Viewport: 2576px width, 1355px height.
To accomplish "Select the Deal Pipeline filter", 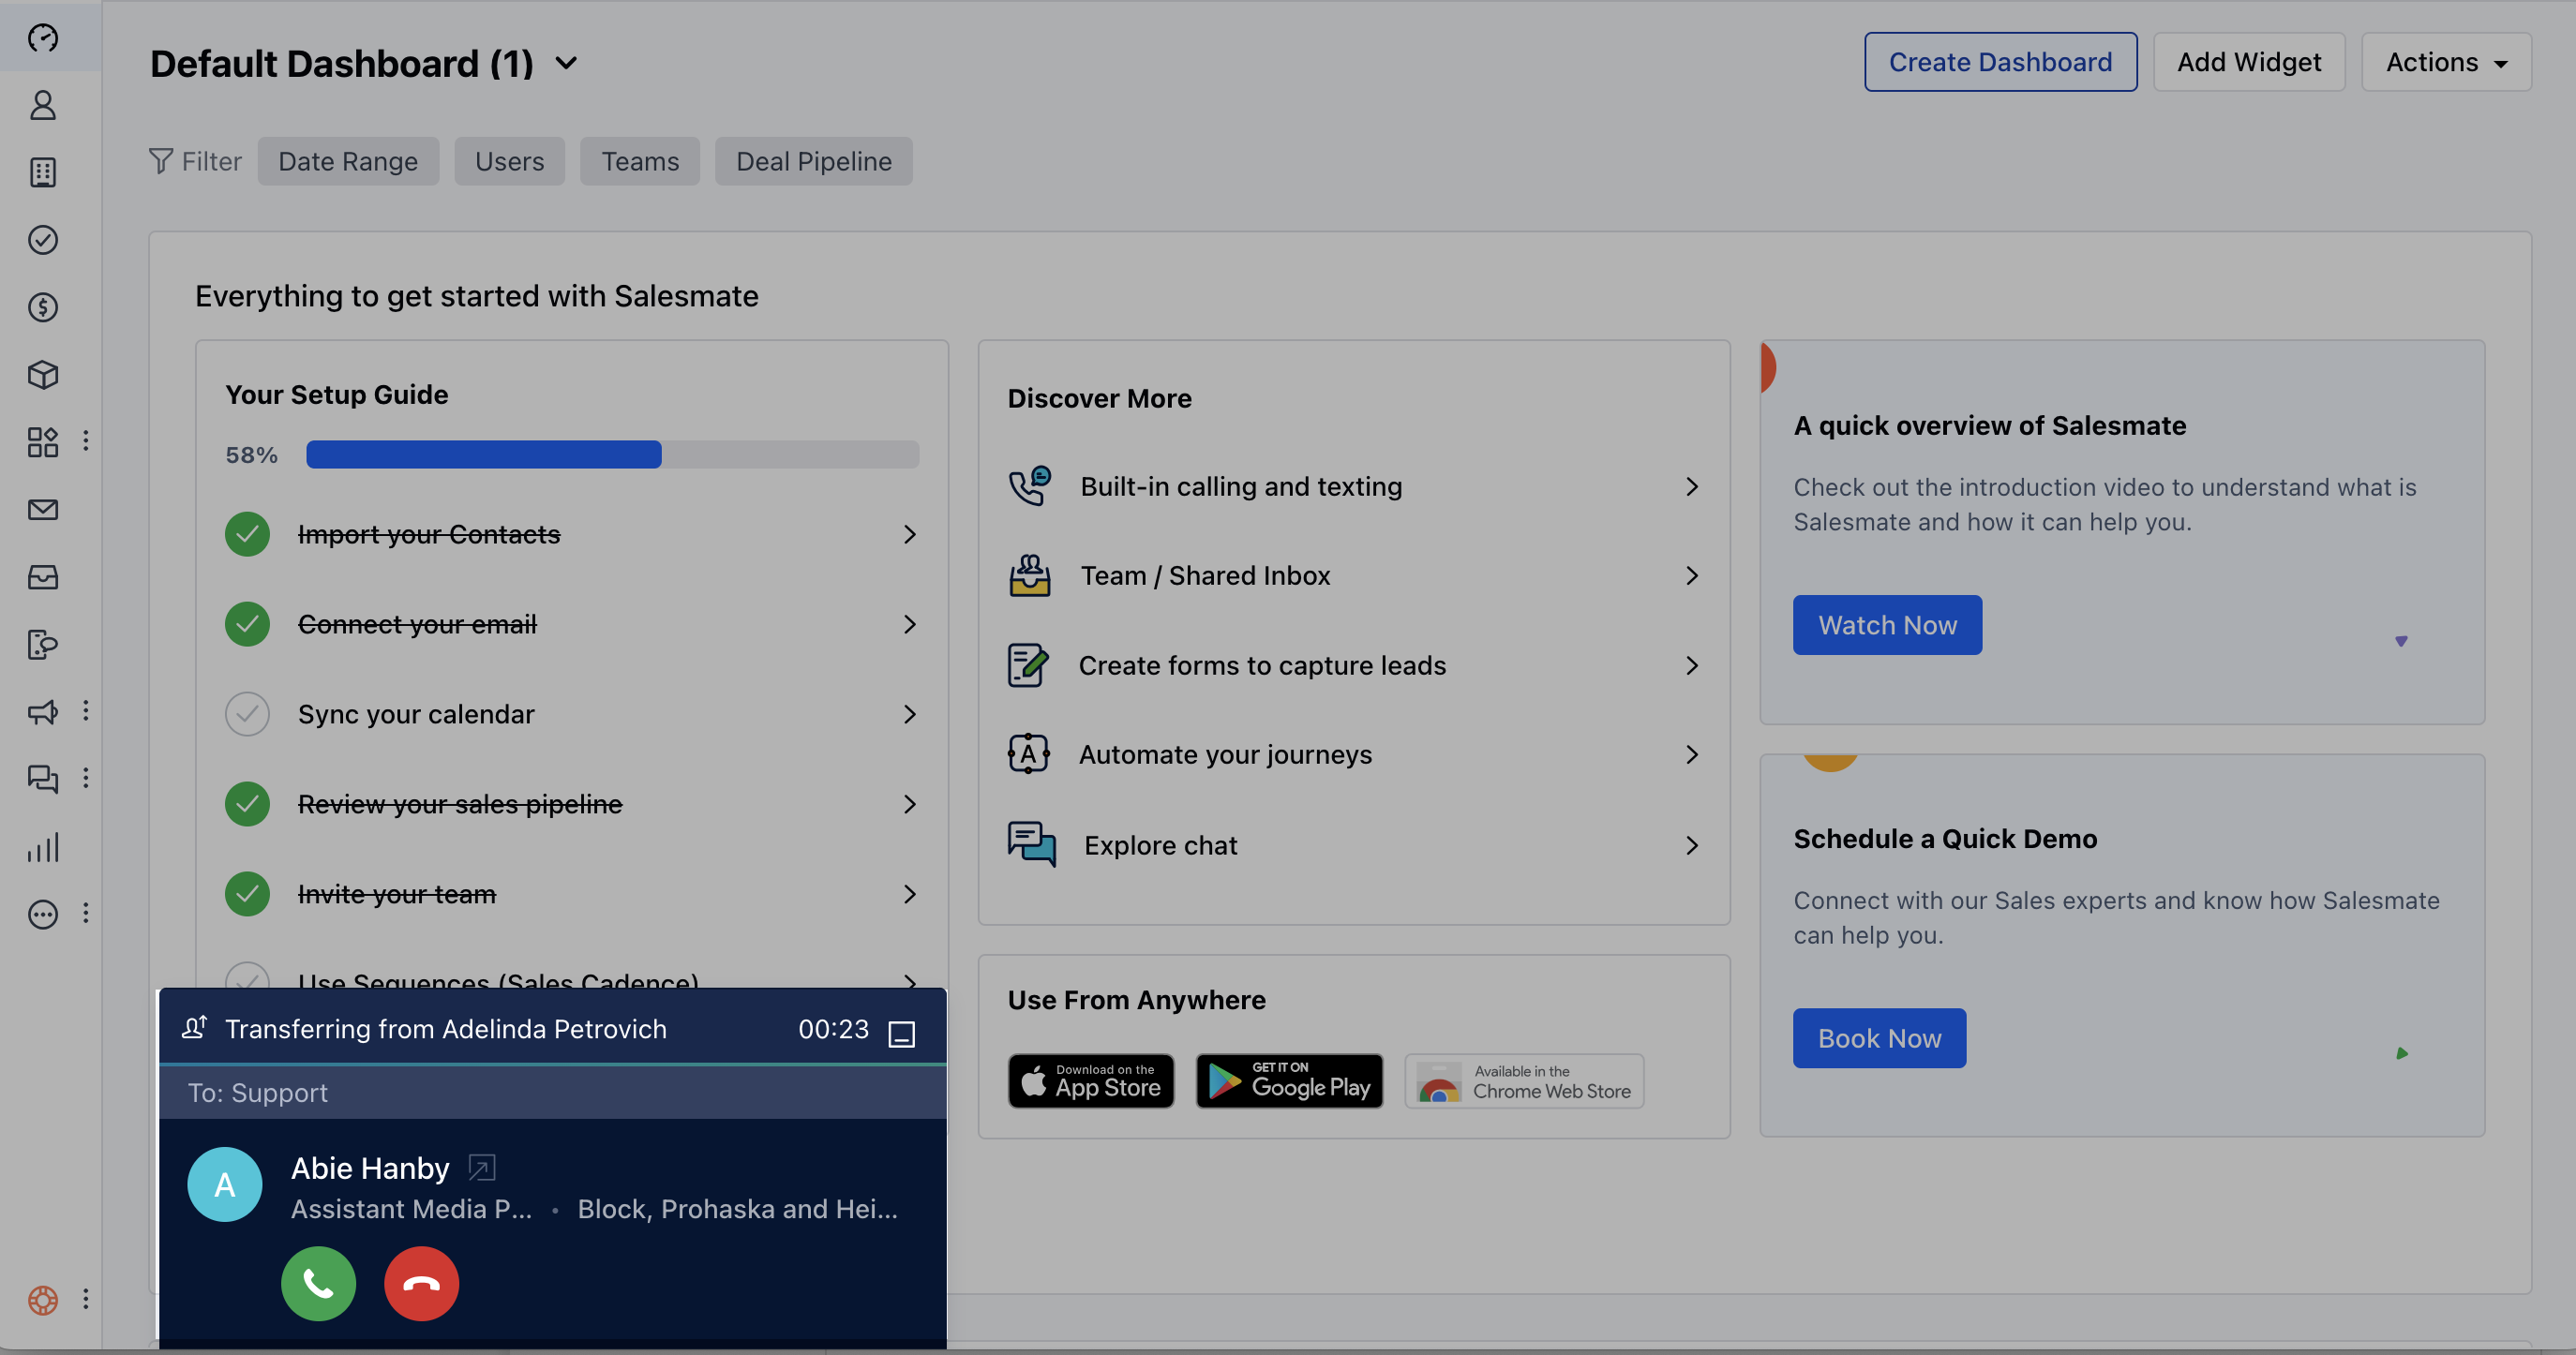I will pyautogui.click(x=813, y=161).
